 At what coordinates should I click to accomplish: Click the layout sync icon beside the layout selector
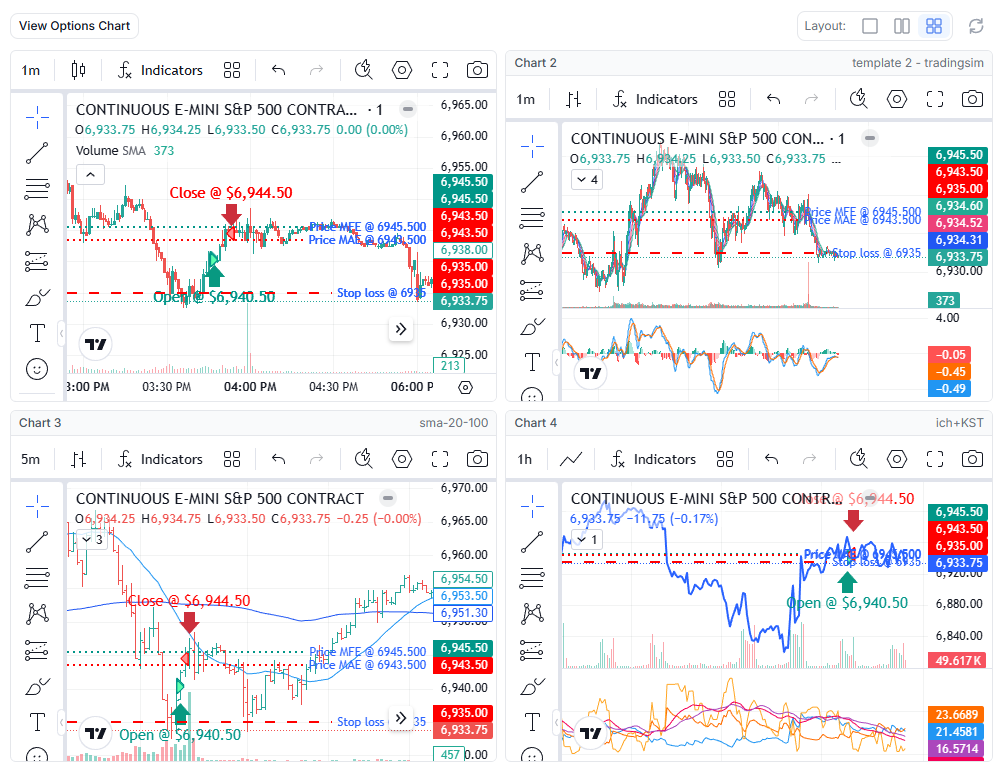(976, 26)
